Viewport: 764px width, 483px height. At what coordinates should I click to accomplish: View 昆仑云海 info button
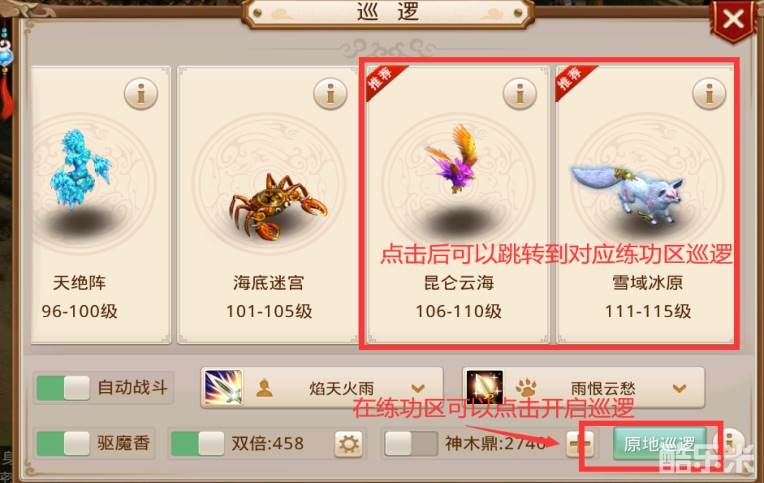tap(520, 93)
